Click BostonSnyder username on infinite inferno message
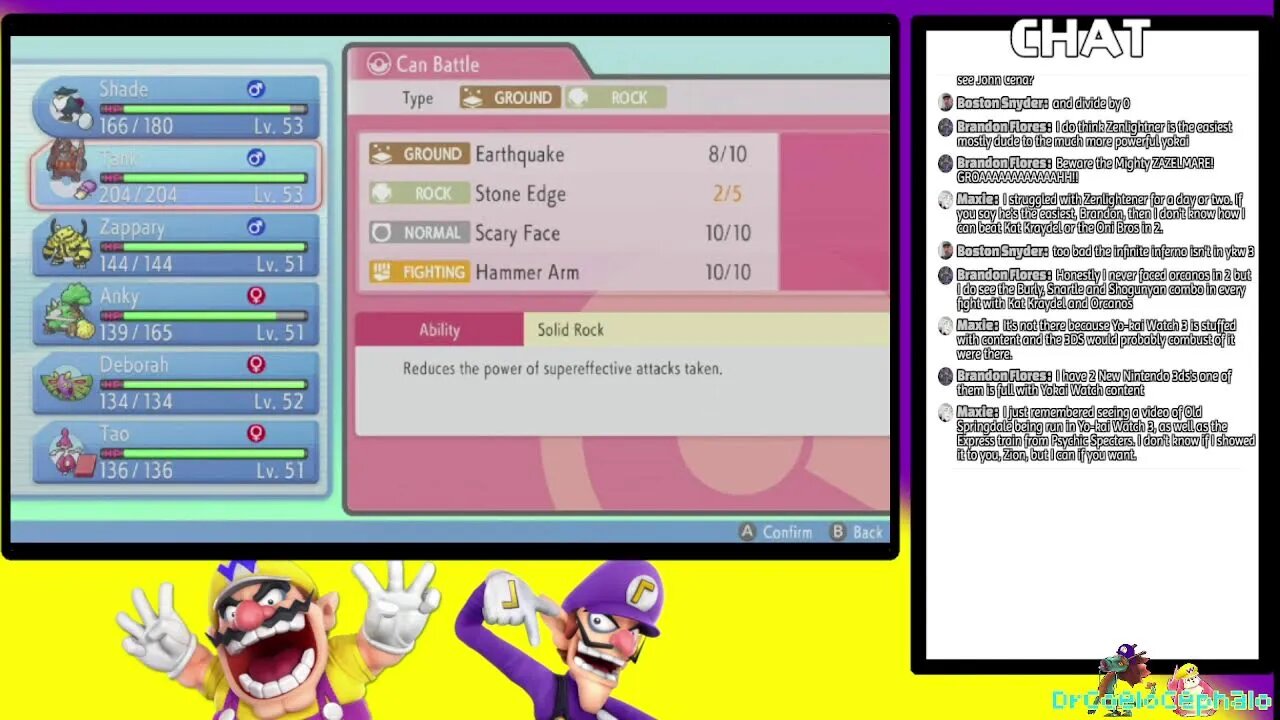 point(1003,251)
